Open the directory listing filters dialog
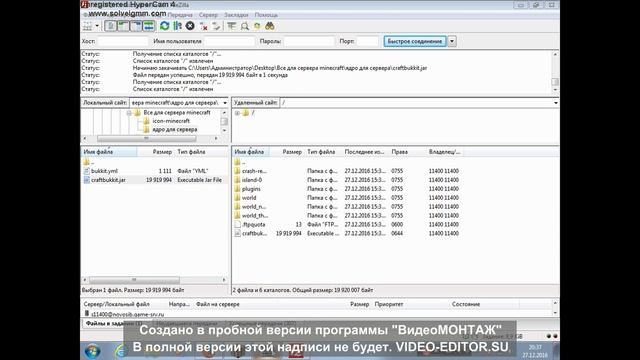The image size is (640, 360). [x=231, y=26]
